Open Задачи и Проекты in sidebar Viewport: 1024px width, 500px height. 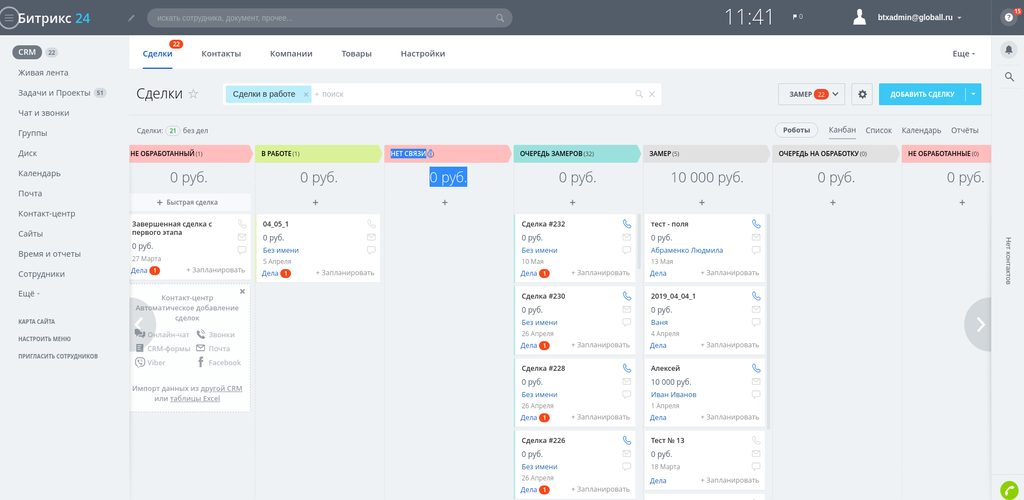(x=54, y=93)
